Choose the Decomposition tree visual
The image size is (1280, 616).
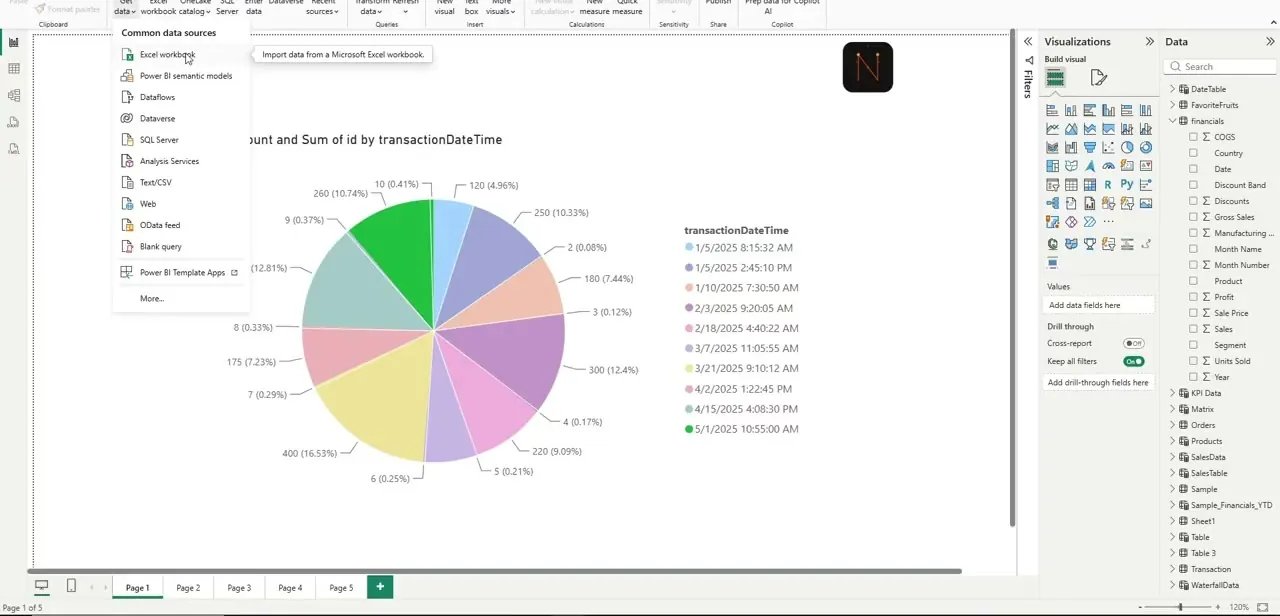[1052, 203]
